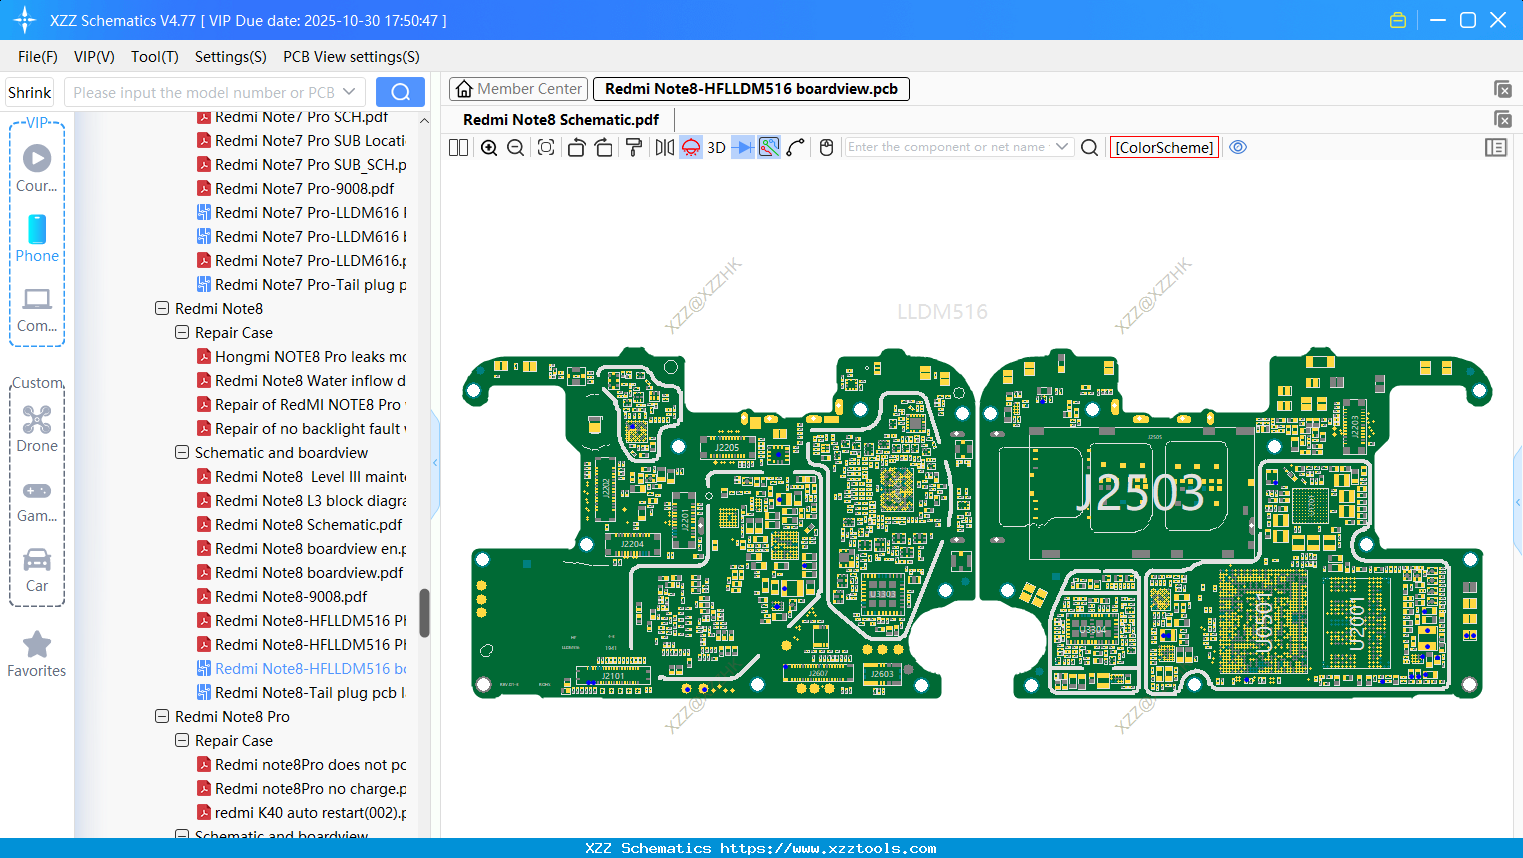Open Repair of no backlight fault case
1523x858 pixels.
pyautogui.click(x=302, y=429)
